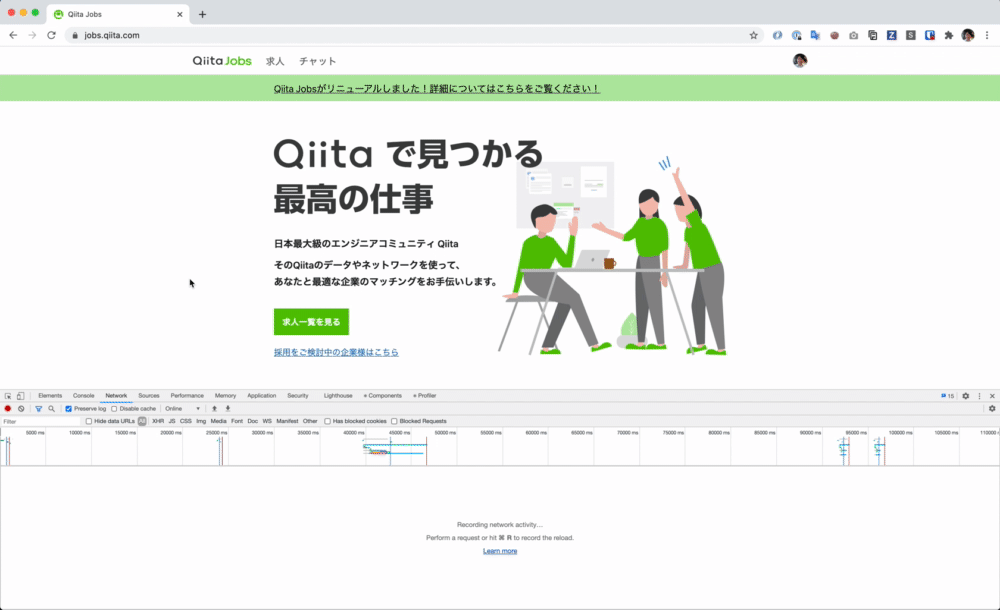Image resolution: width=1000 pixels, height=610 pixels.
Task: Click the green renewal announcement banner link
Action: 437,89
